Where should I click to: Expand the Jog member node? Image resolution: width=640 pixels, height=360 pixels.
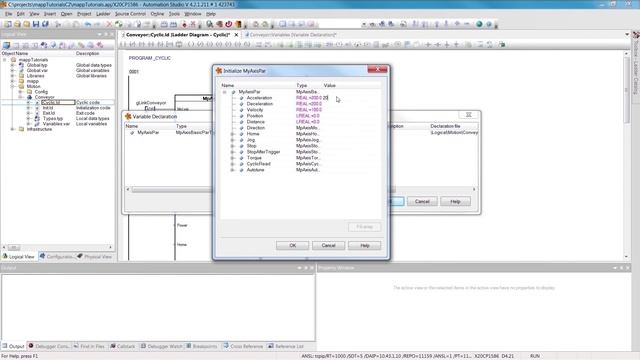[233, 140]
